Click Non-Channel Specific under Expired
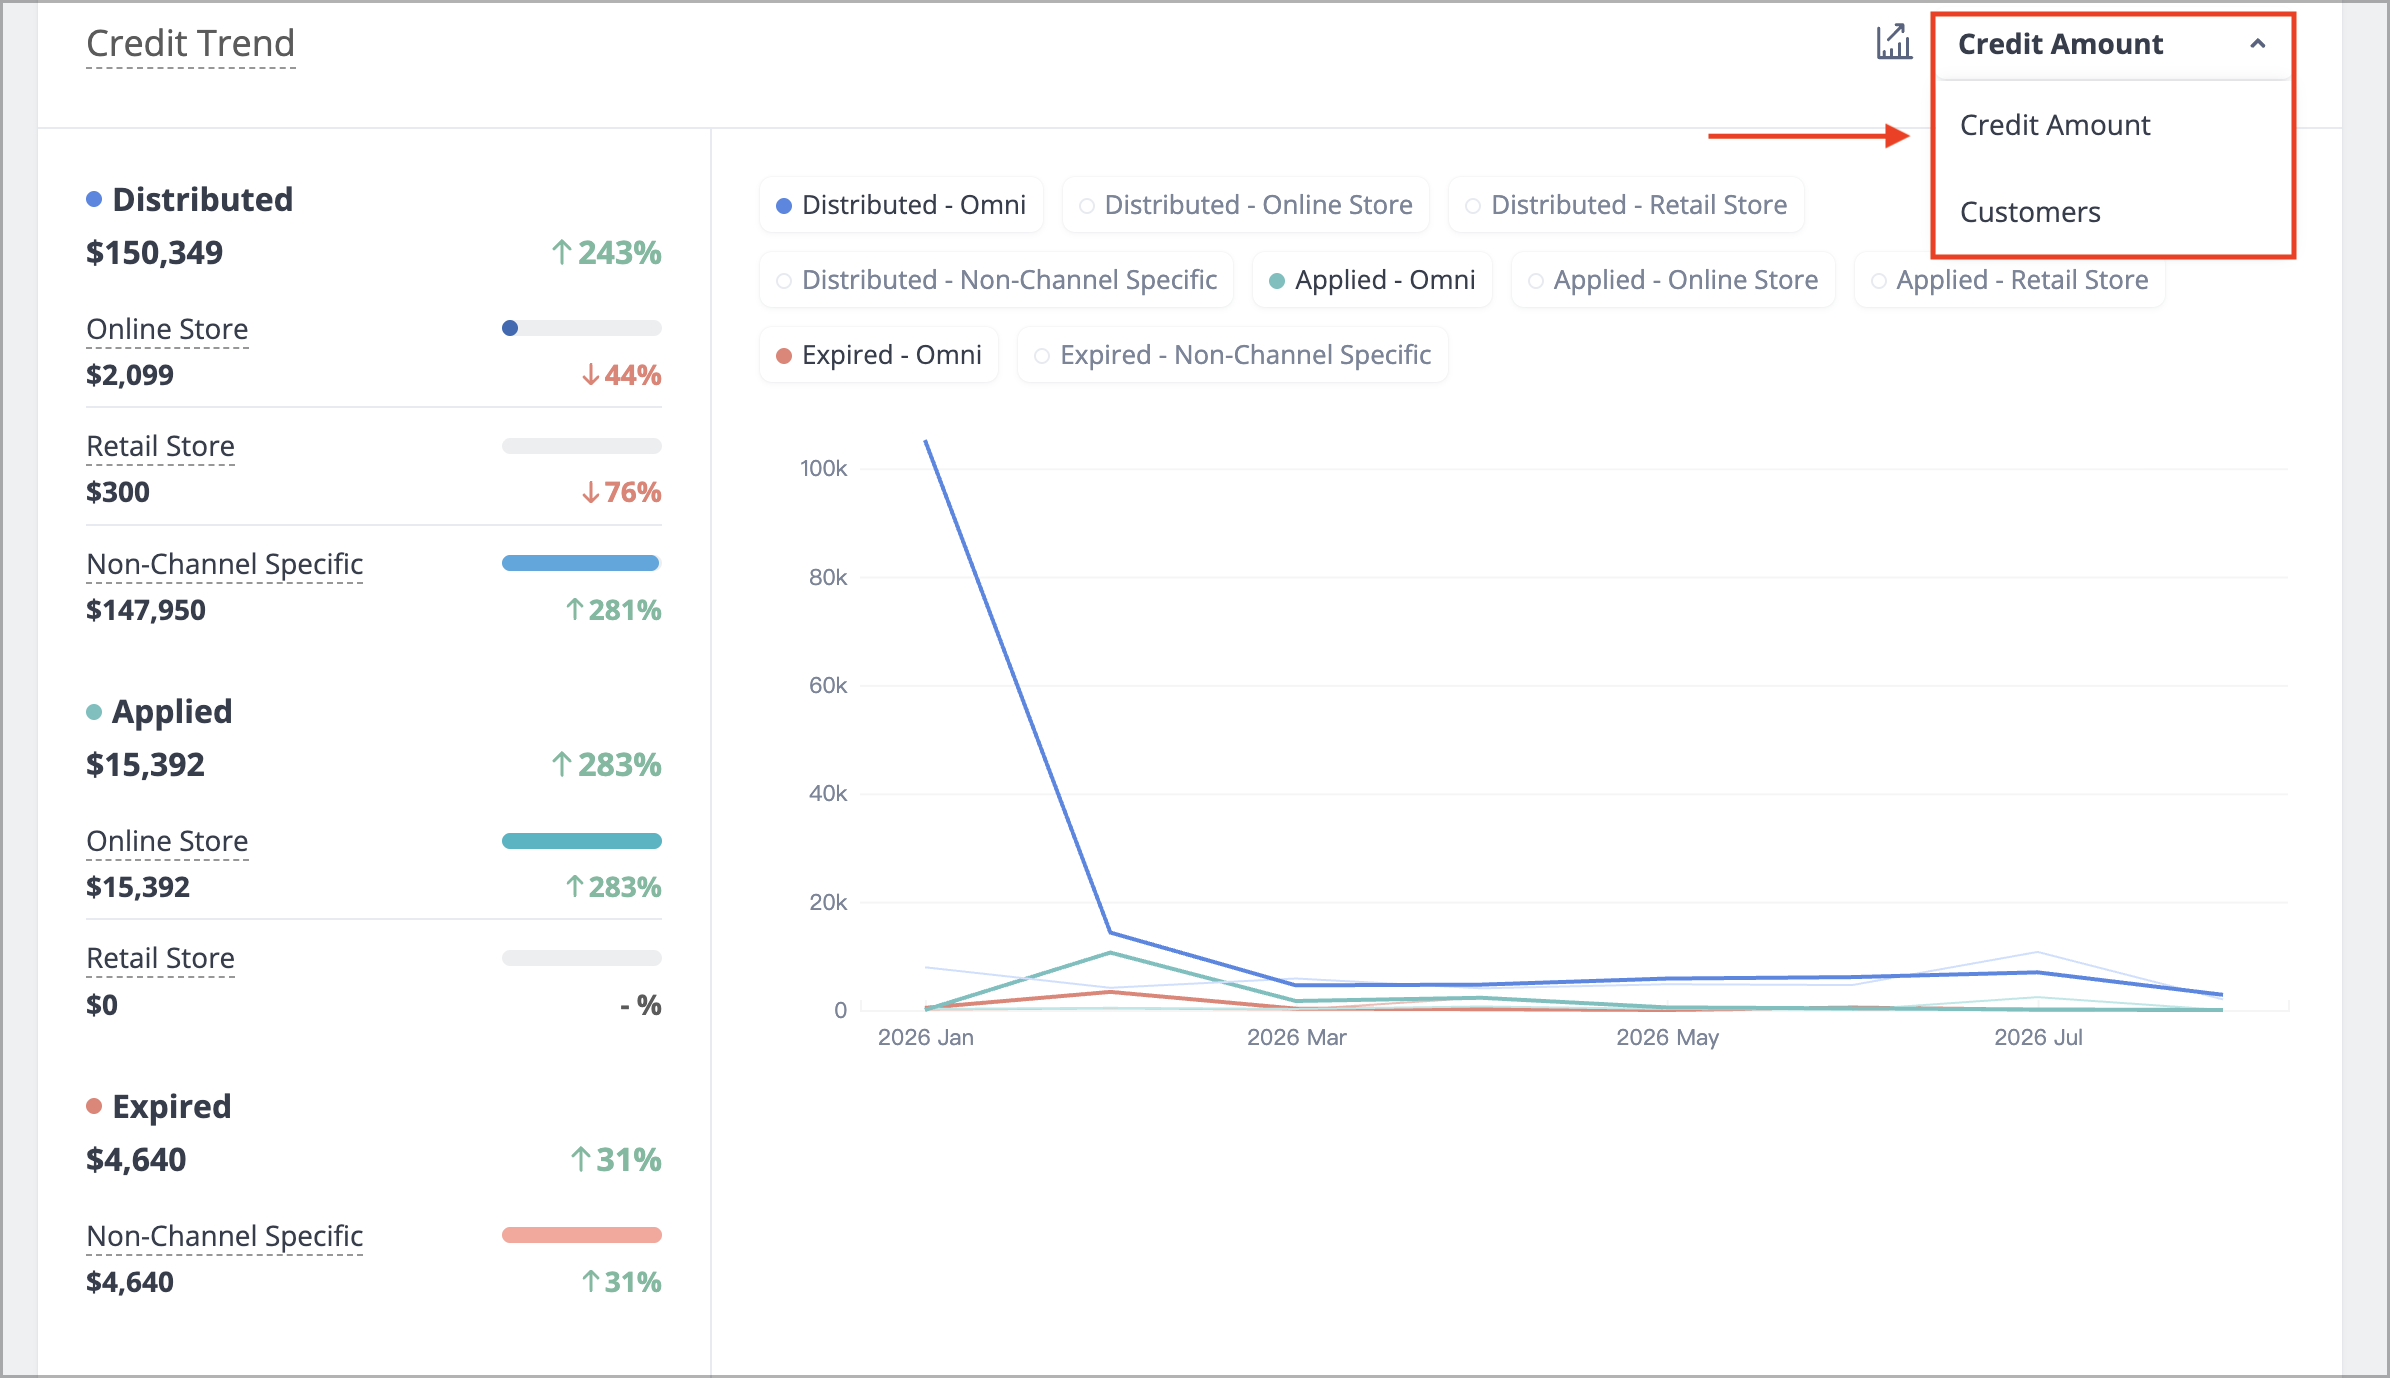 225,1236
